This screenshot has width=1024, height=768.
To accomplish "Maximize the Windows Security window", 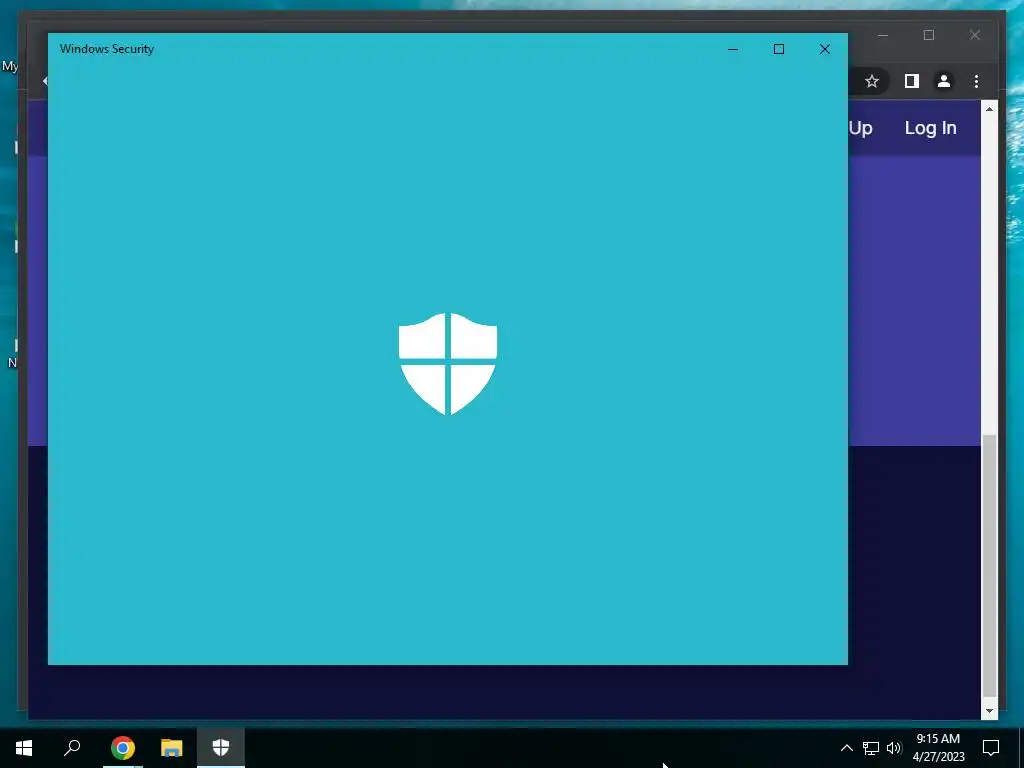I will (x=778, y=49).
